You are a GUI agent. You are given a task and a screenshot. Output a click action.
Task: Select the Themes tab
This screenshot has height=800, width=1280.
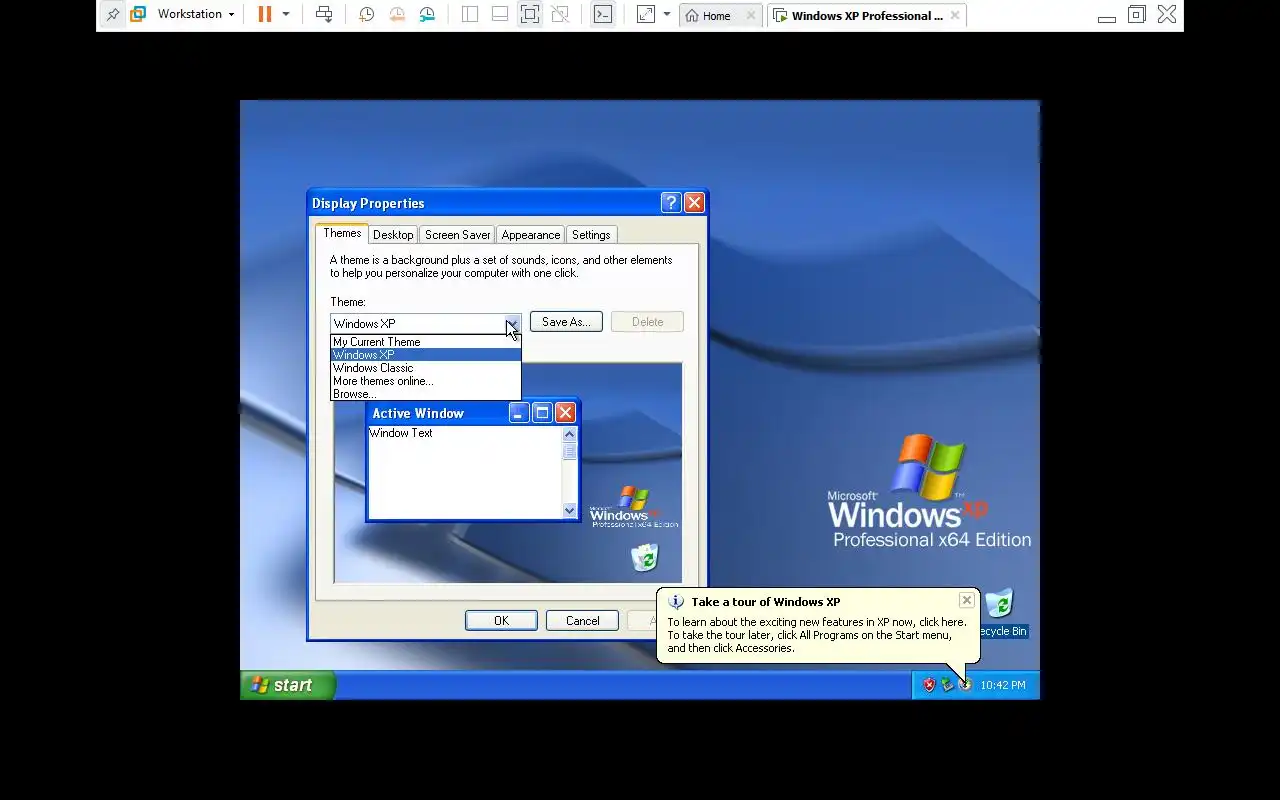pos(342,233)
